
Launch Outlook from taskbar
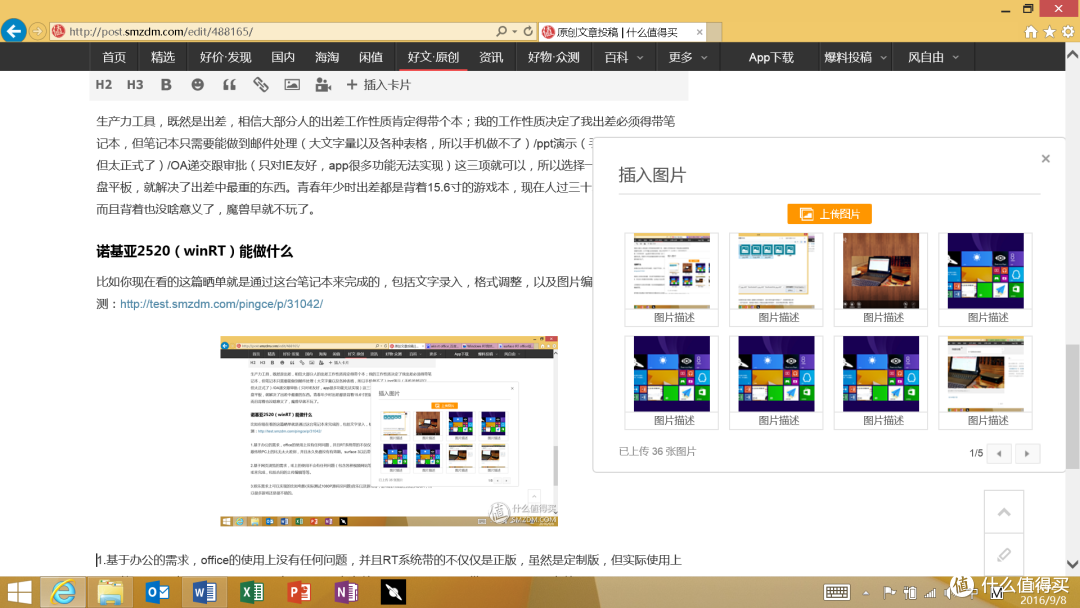(x=158, y=592)
